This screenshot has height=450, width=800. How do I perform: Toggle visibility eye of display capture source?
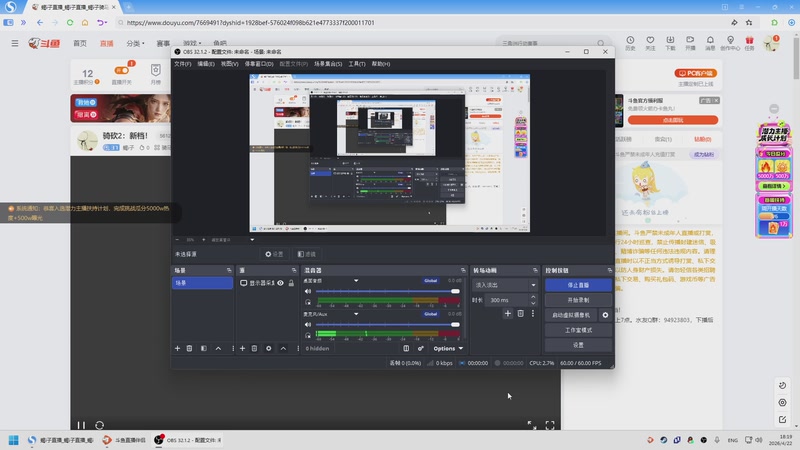[280, 283]
